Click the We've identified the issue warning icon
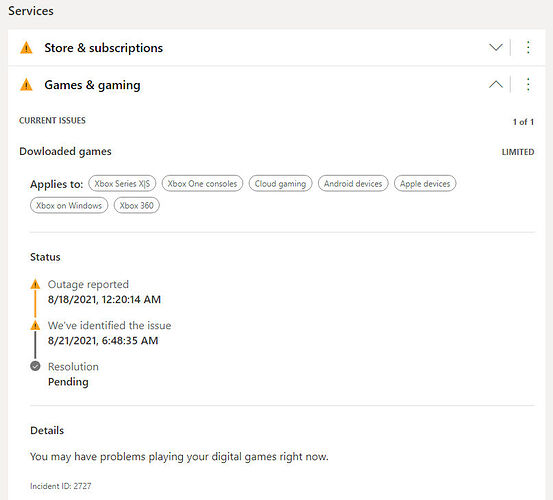The width and height of the screenshot is (553, 500). [35, 325]
